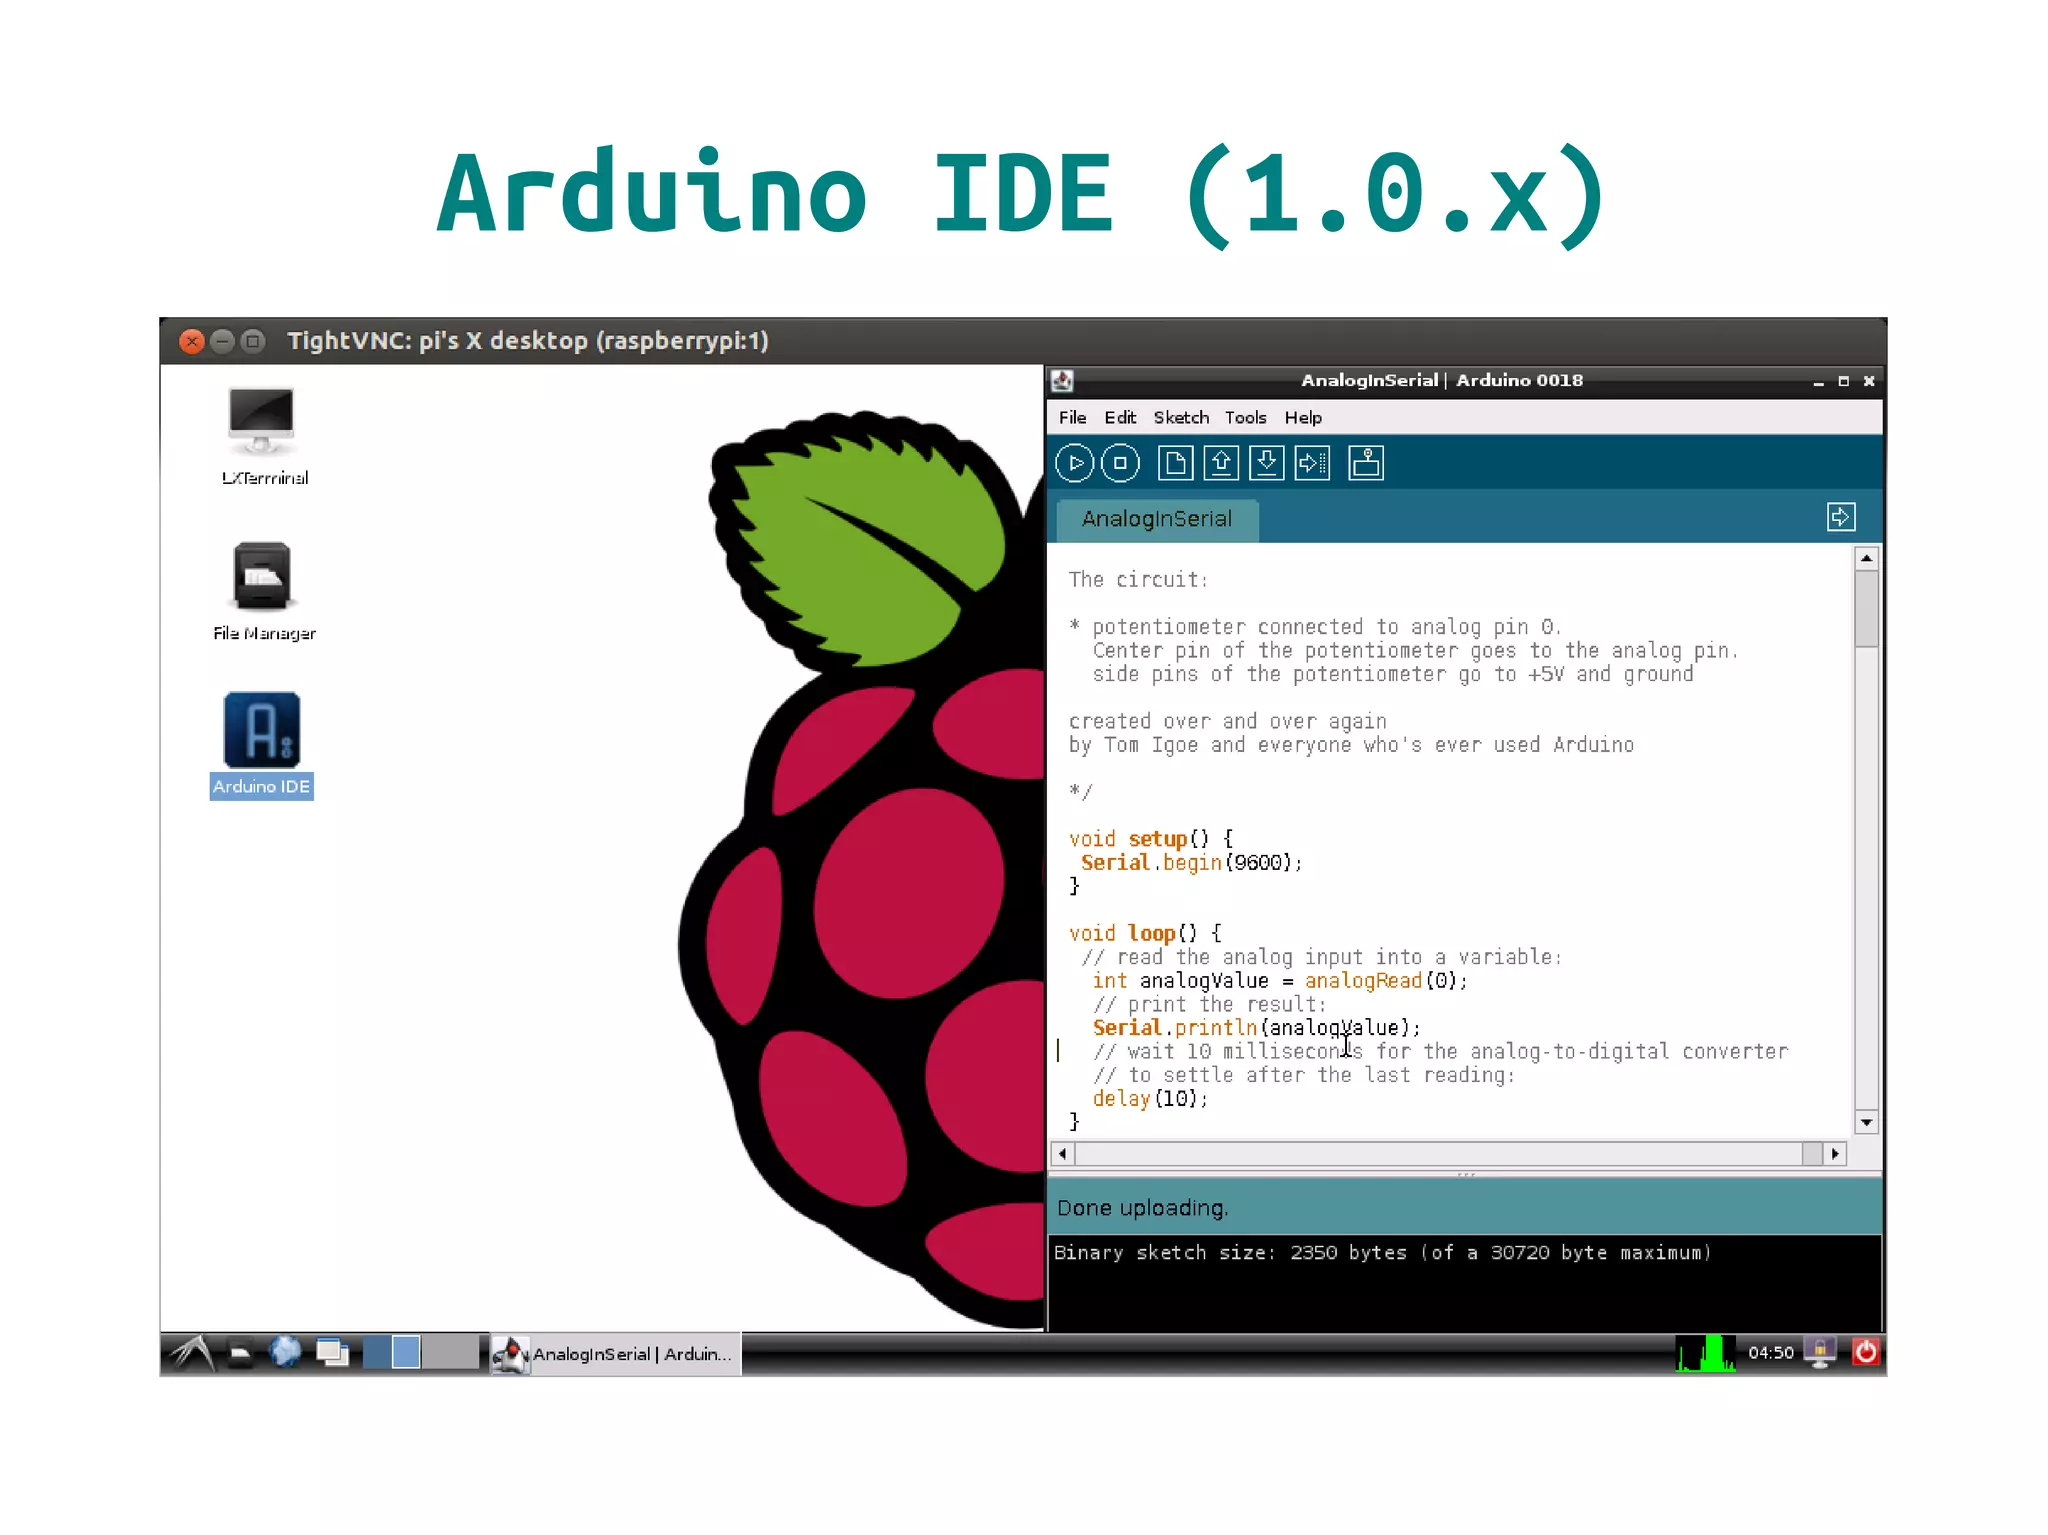This screenshot has height=1535, width=2048.
Task: Click 'The circuit:' comment line
Action: tap(1138, 580)
